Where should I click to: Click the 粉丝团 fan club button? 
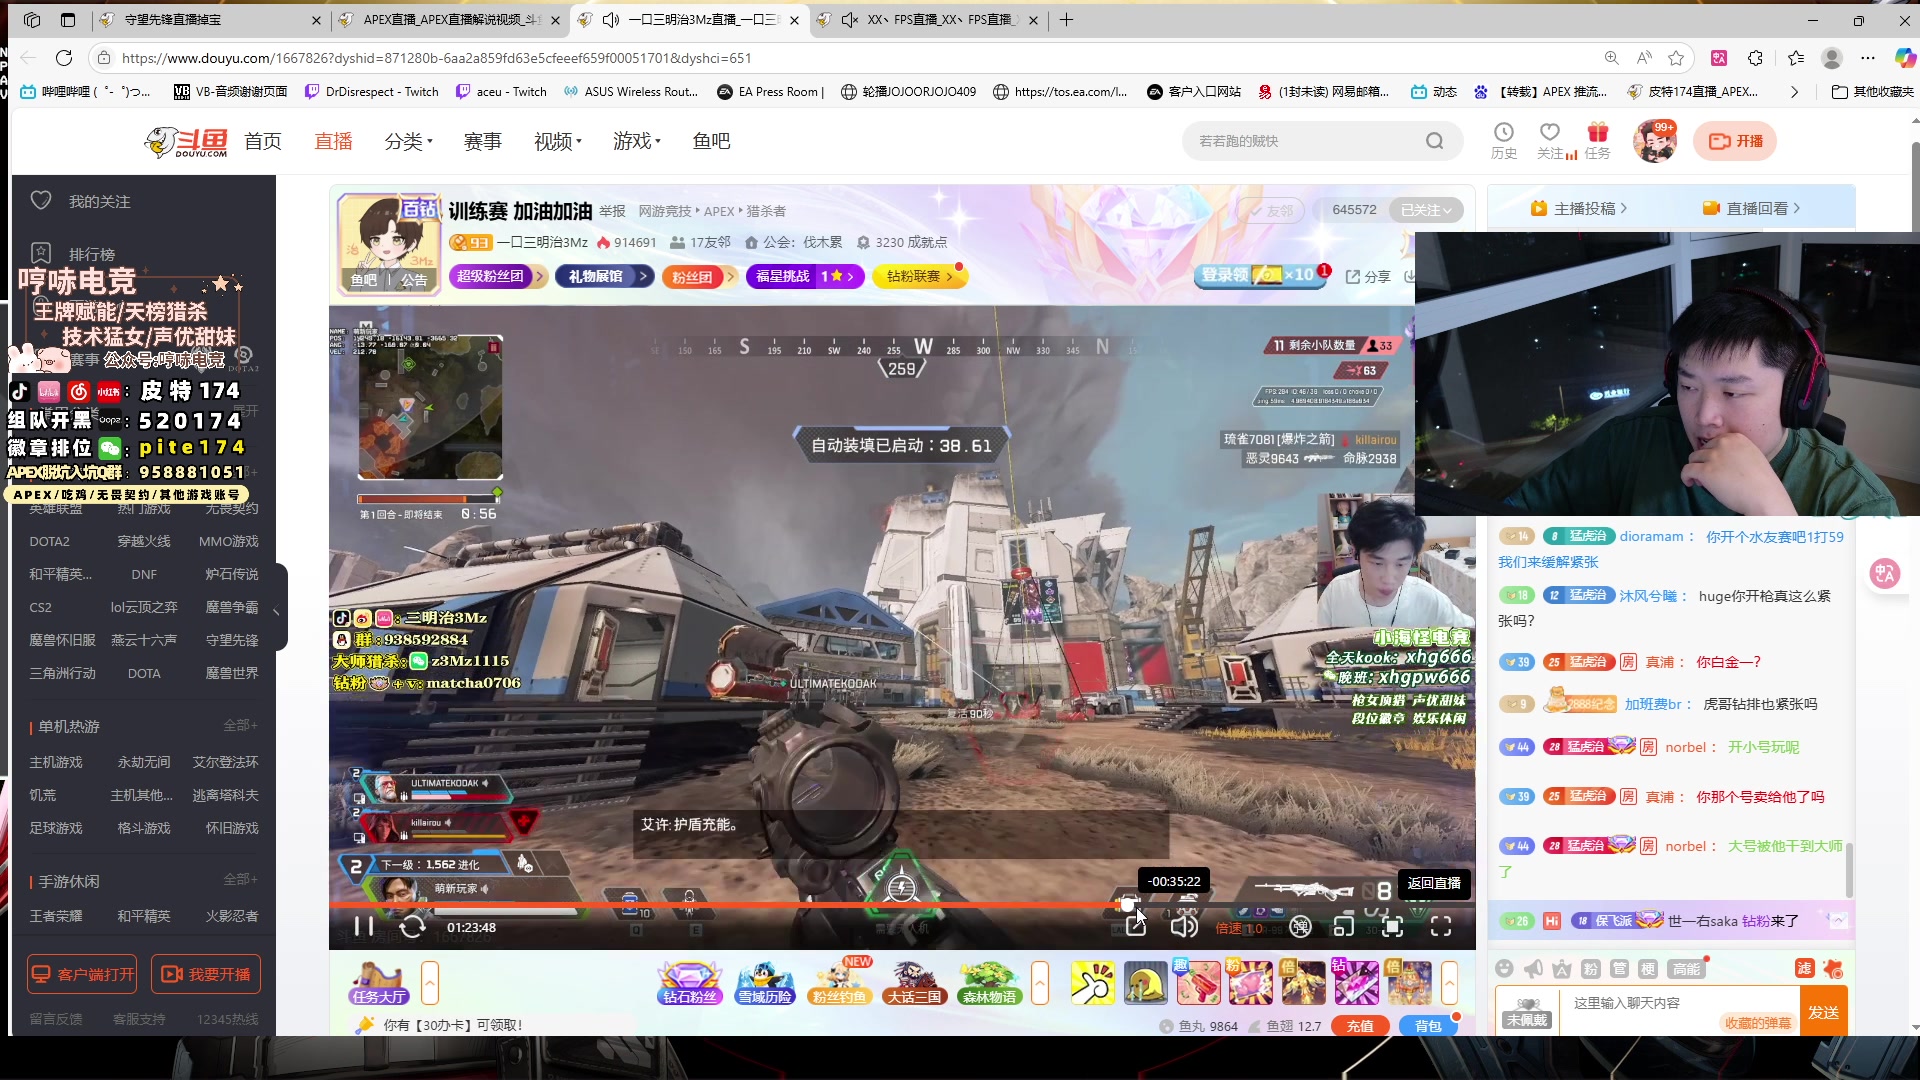tap(698, 277)
